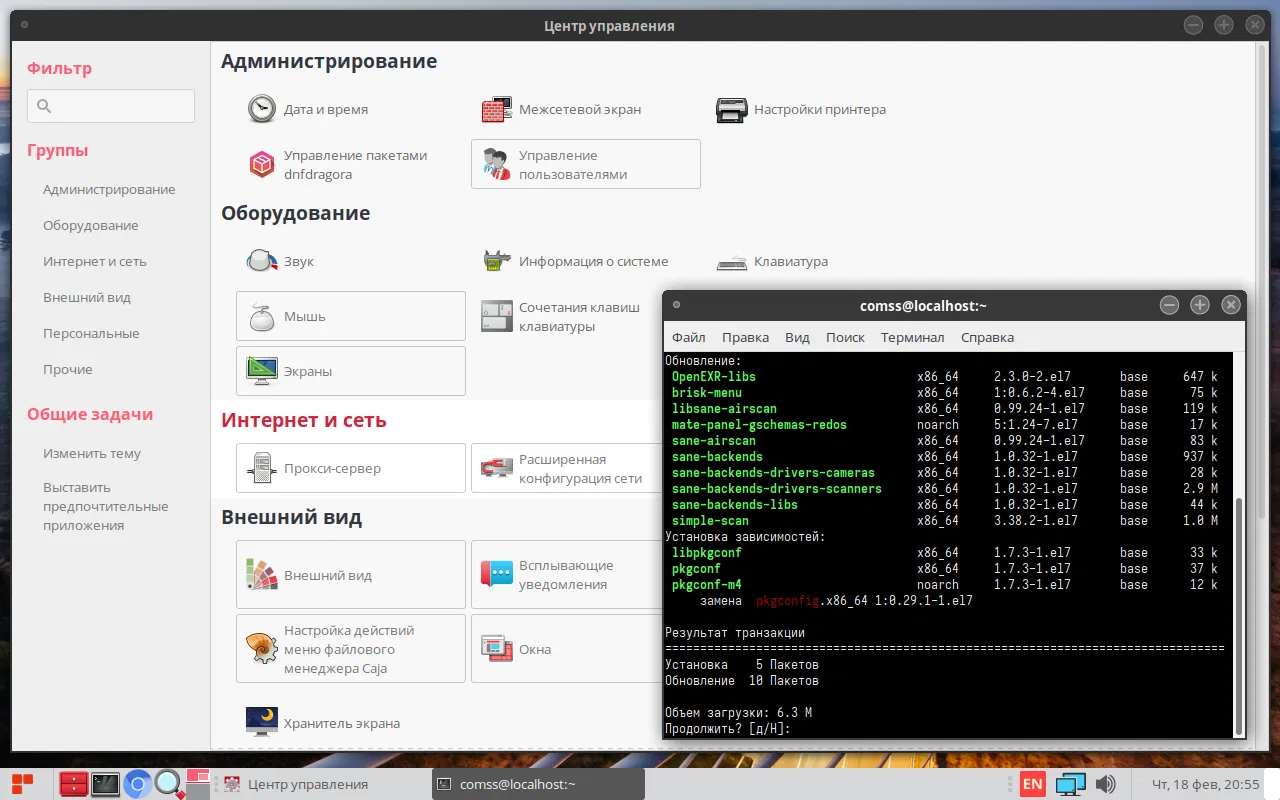This screenshot has height=800, width=1280.
Task: Open the Прокси-сервер proxy settings
Action: (x=351, y=468)
